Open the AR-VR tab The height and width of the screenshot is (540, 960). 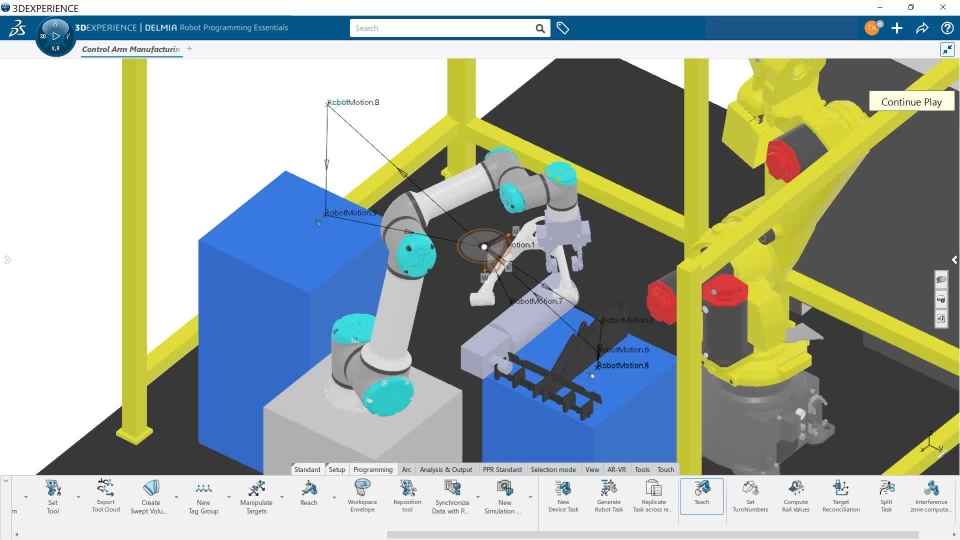click(x=617, y=470)
